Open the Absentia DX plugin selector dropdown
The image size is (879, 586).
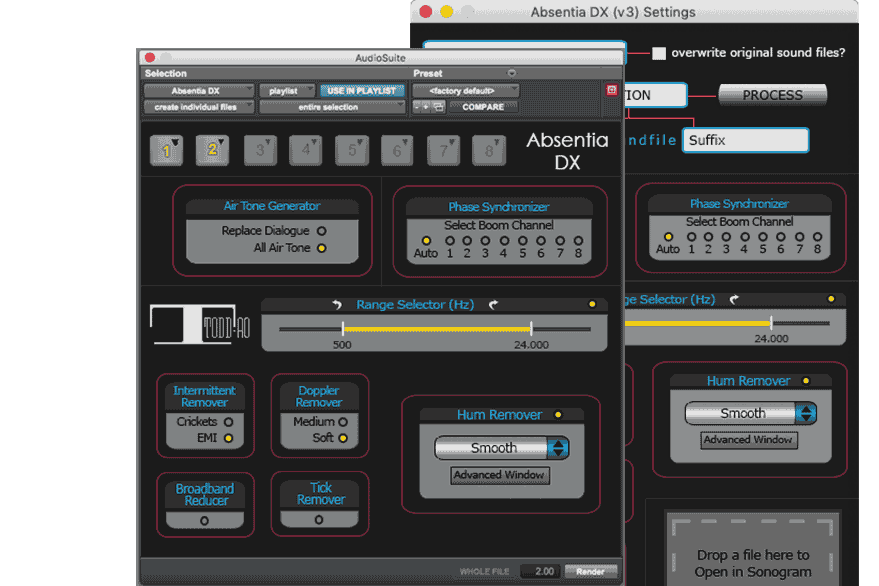pos(199,91)
